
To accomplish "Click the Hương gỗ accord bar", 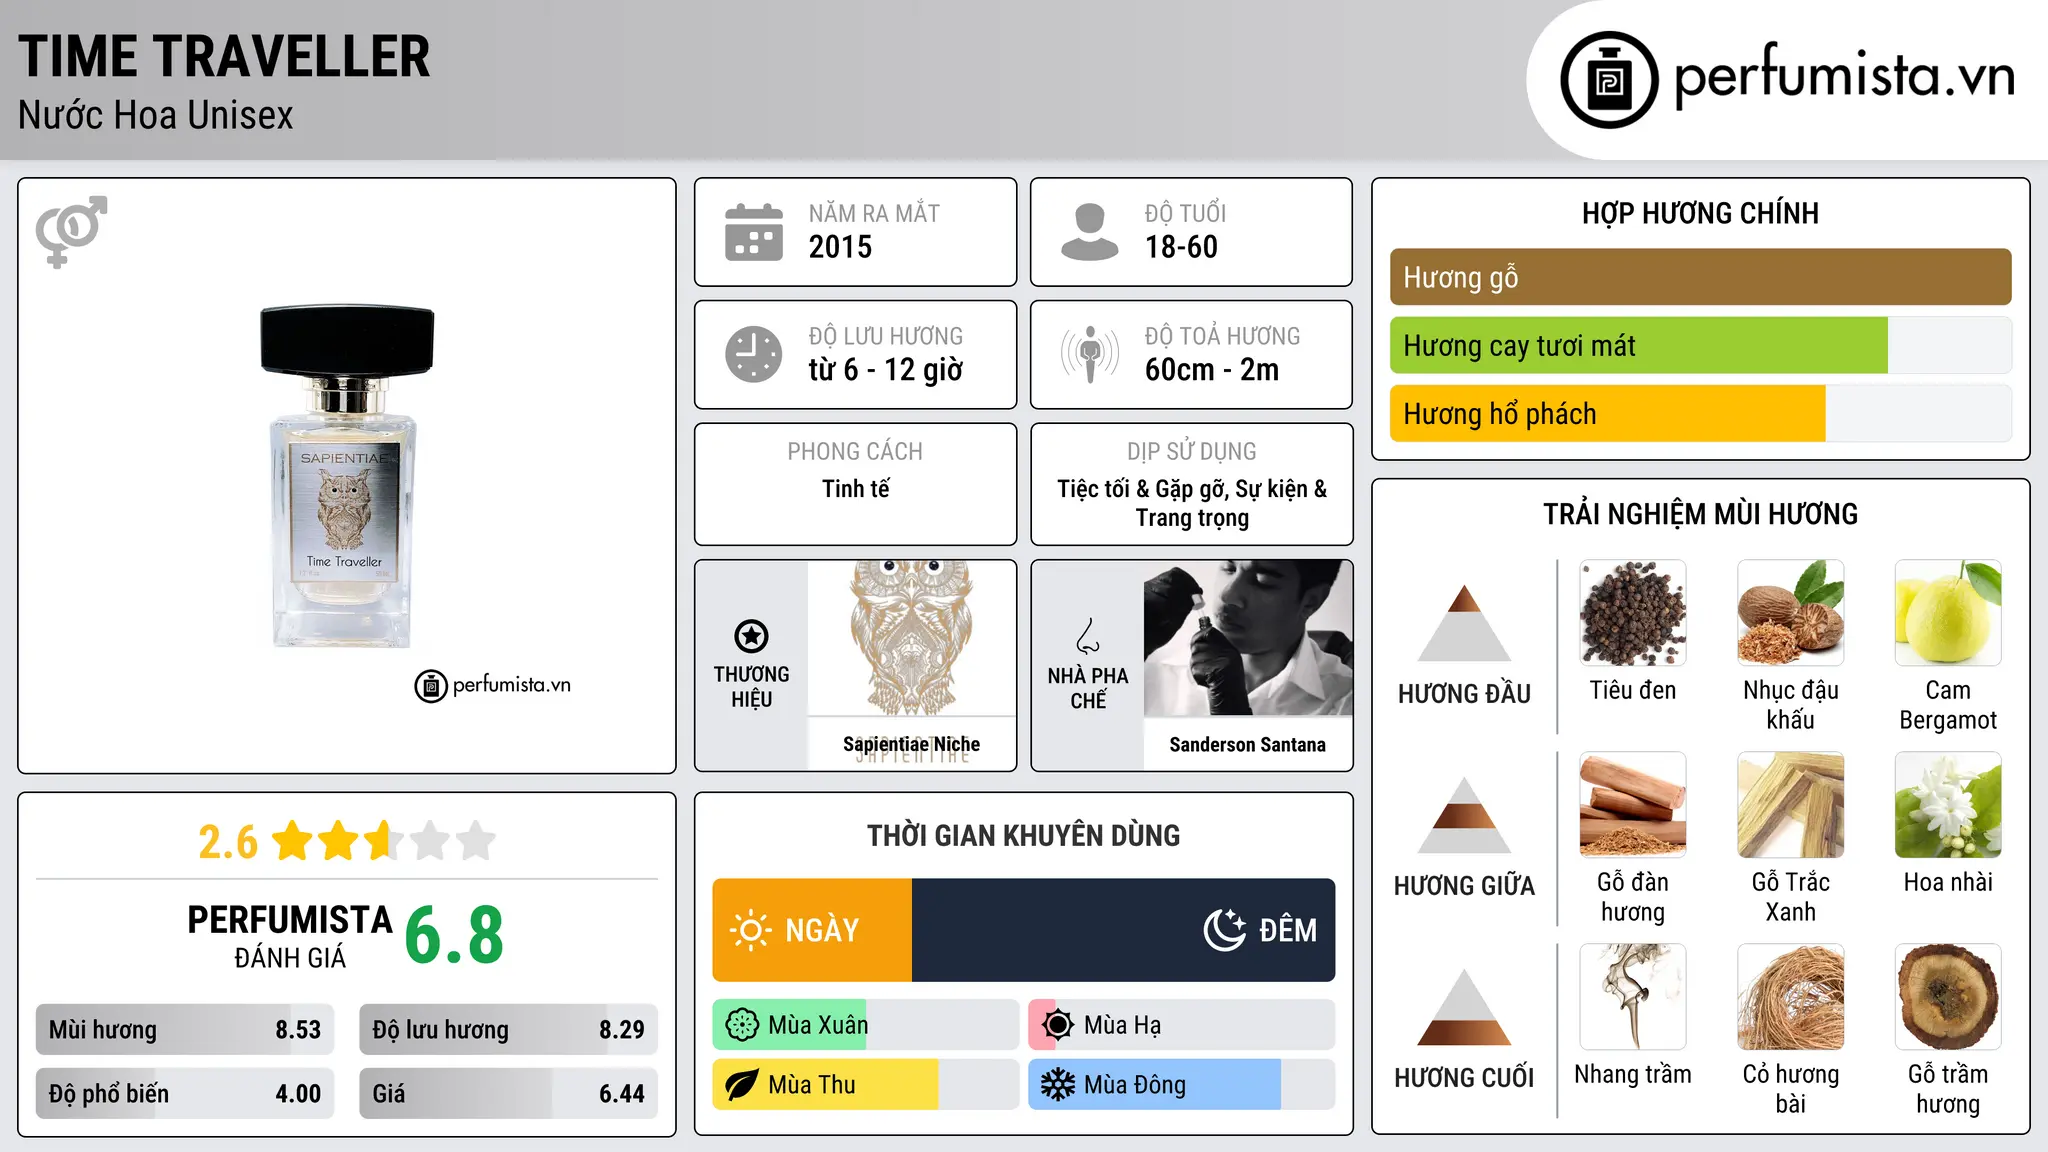I will (1700, 277).
